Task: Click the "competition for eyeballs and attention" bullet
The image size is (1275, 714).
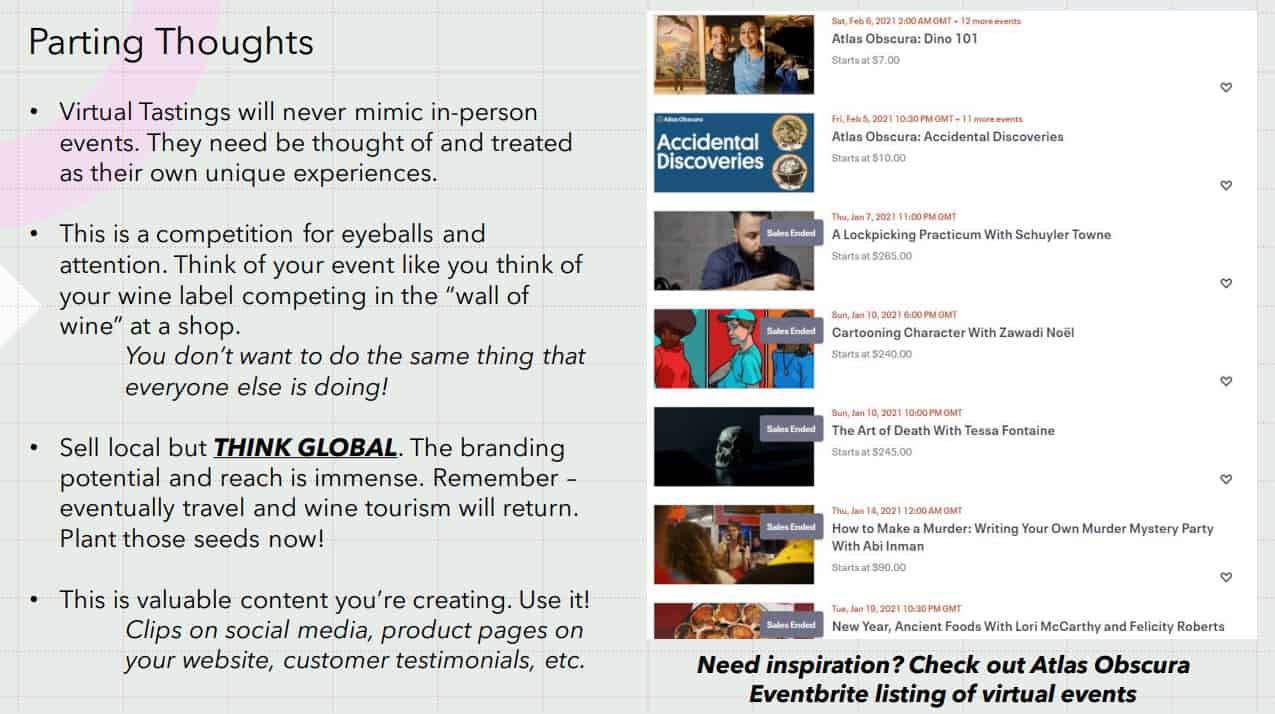Action: (x=321, y=279)
